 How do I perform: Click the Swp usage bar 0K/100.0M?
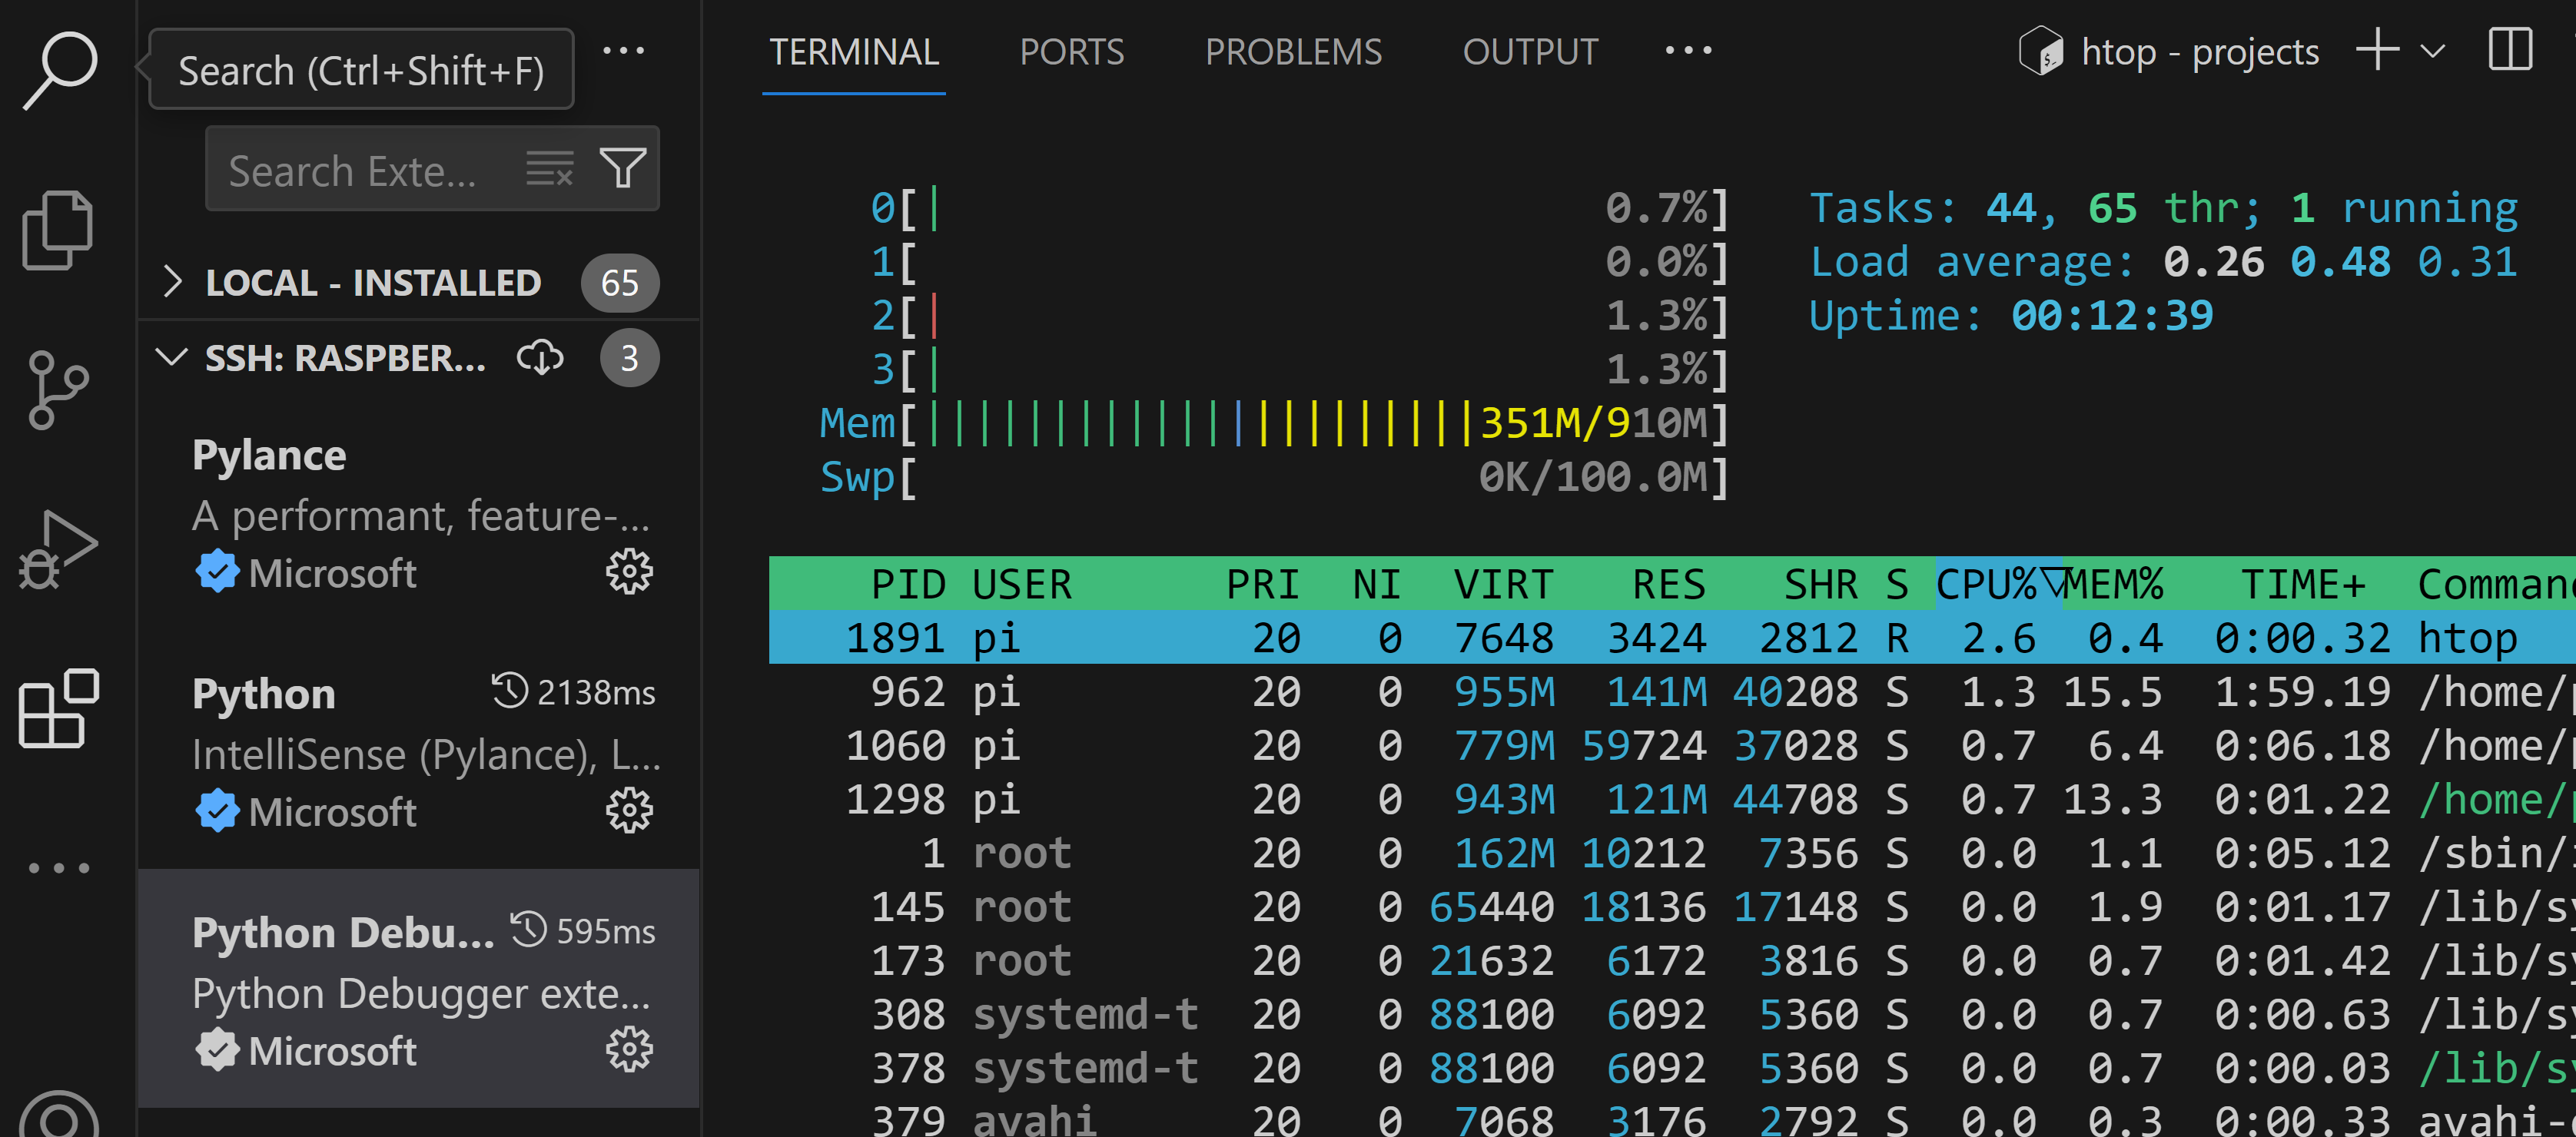[1274, 476]
